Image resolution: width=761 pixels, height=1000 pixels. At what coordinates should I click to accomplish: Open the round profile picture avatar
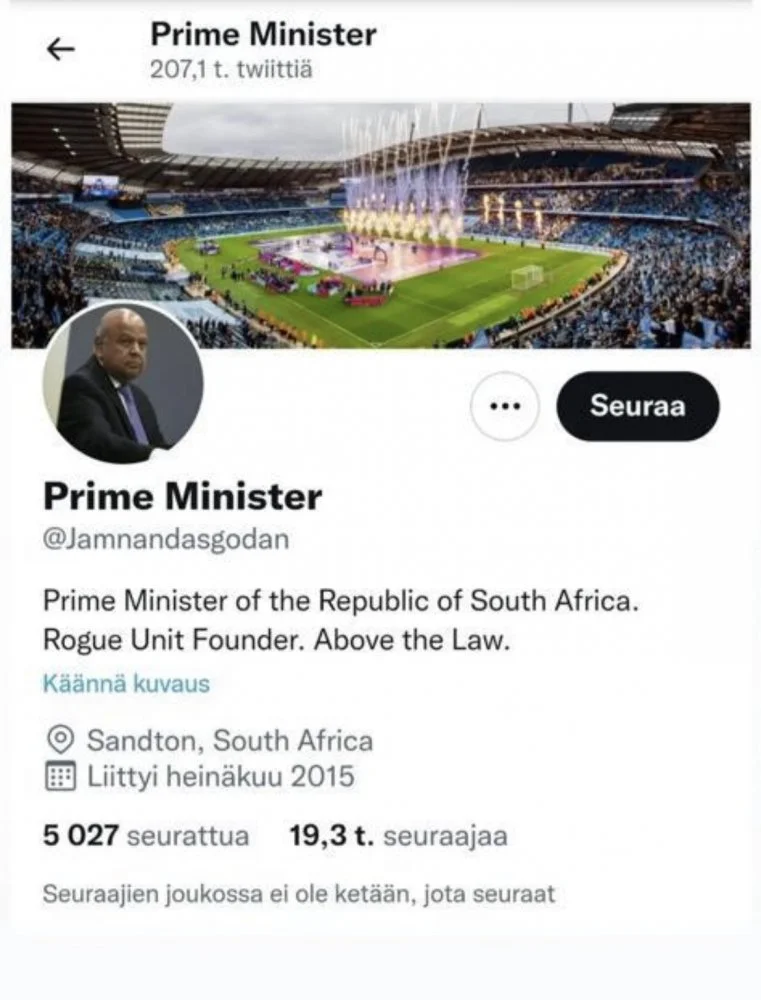click(123, 383)
